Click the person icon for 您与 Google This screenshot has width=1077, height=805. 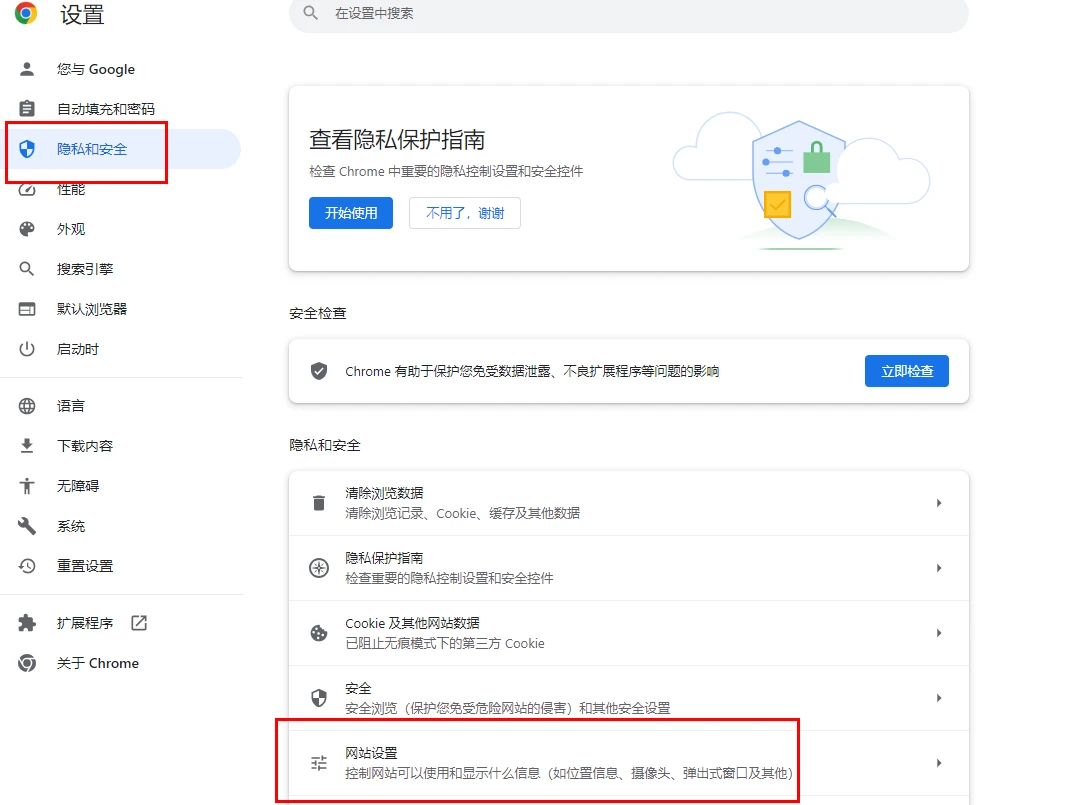27,69
